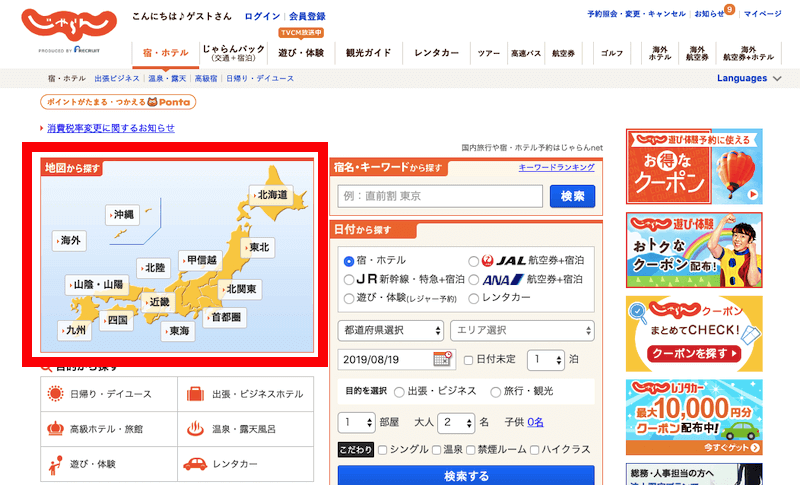Open the レンタカー 10,000円分 coupon banner
Viewport: 800px width, 485px height.
(694, 417)
